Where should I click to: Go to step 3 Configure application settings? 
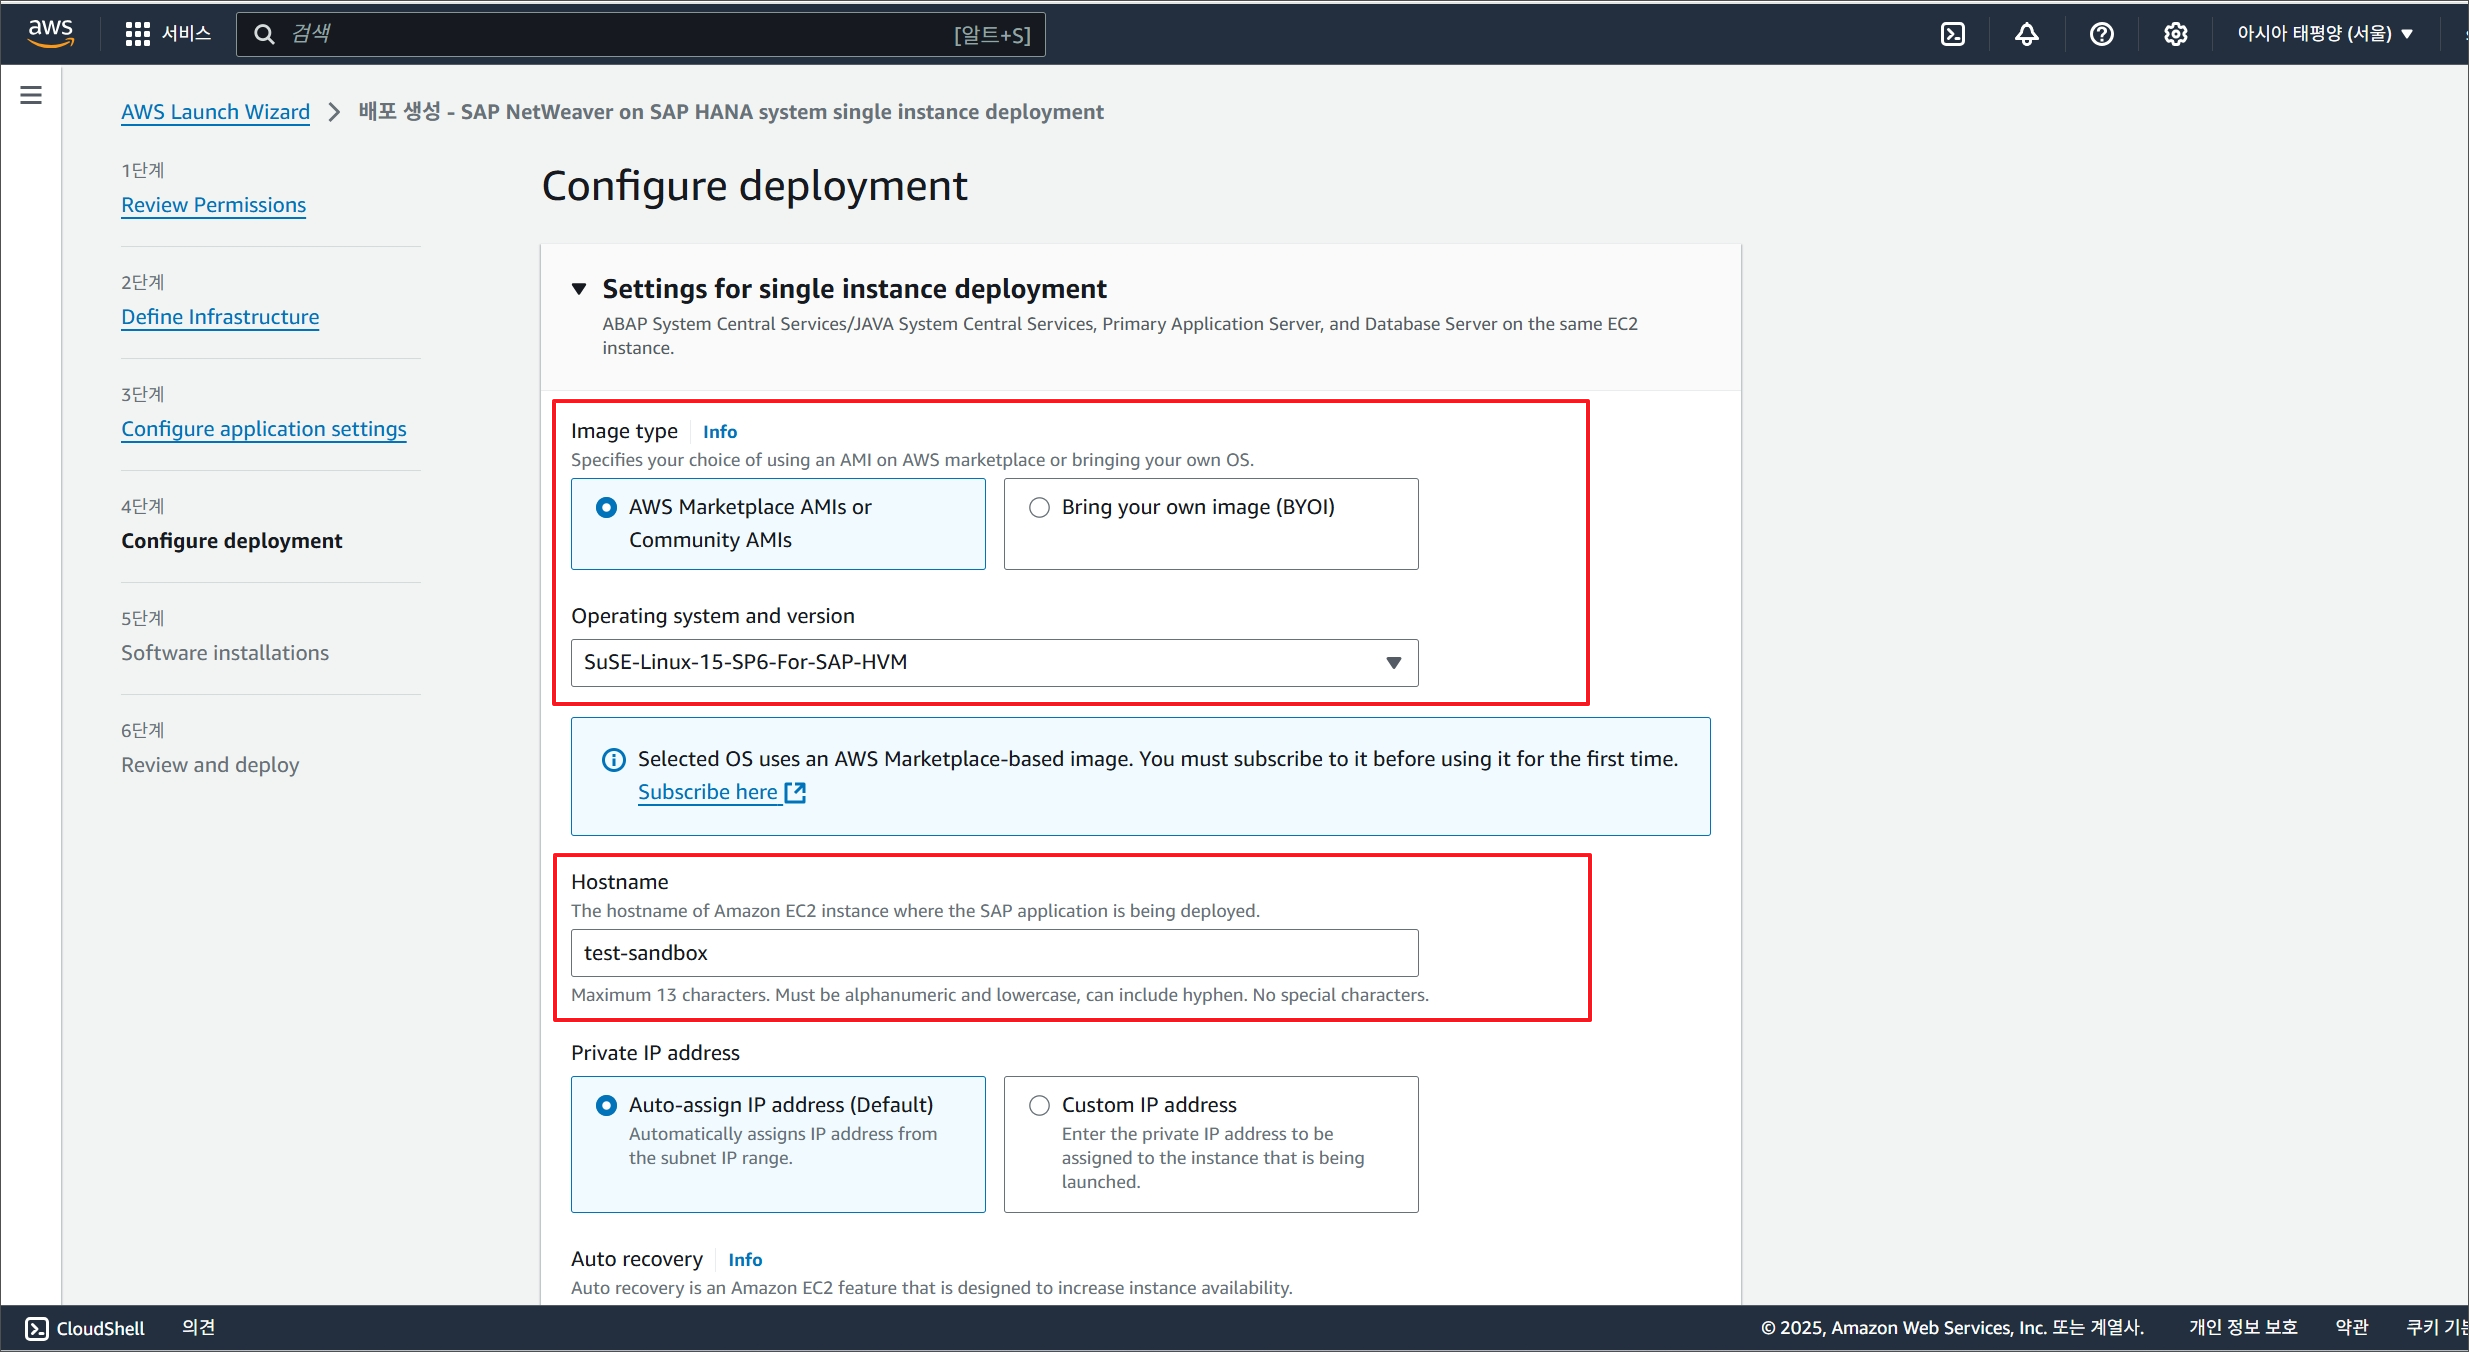(264, 429)
